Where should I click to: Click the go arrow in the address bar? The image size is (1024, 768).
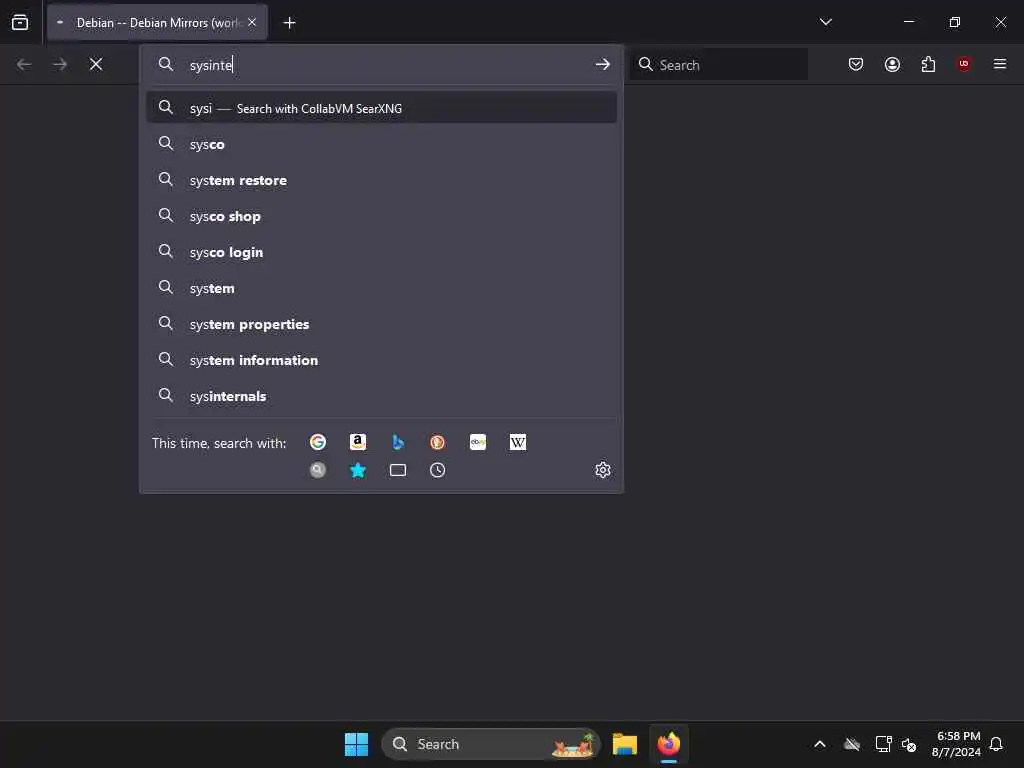pyautogui.click(x=603, y=64)
